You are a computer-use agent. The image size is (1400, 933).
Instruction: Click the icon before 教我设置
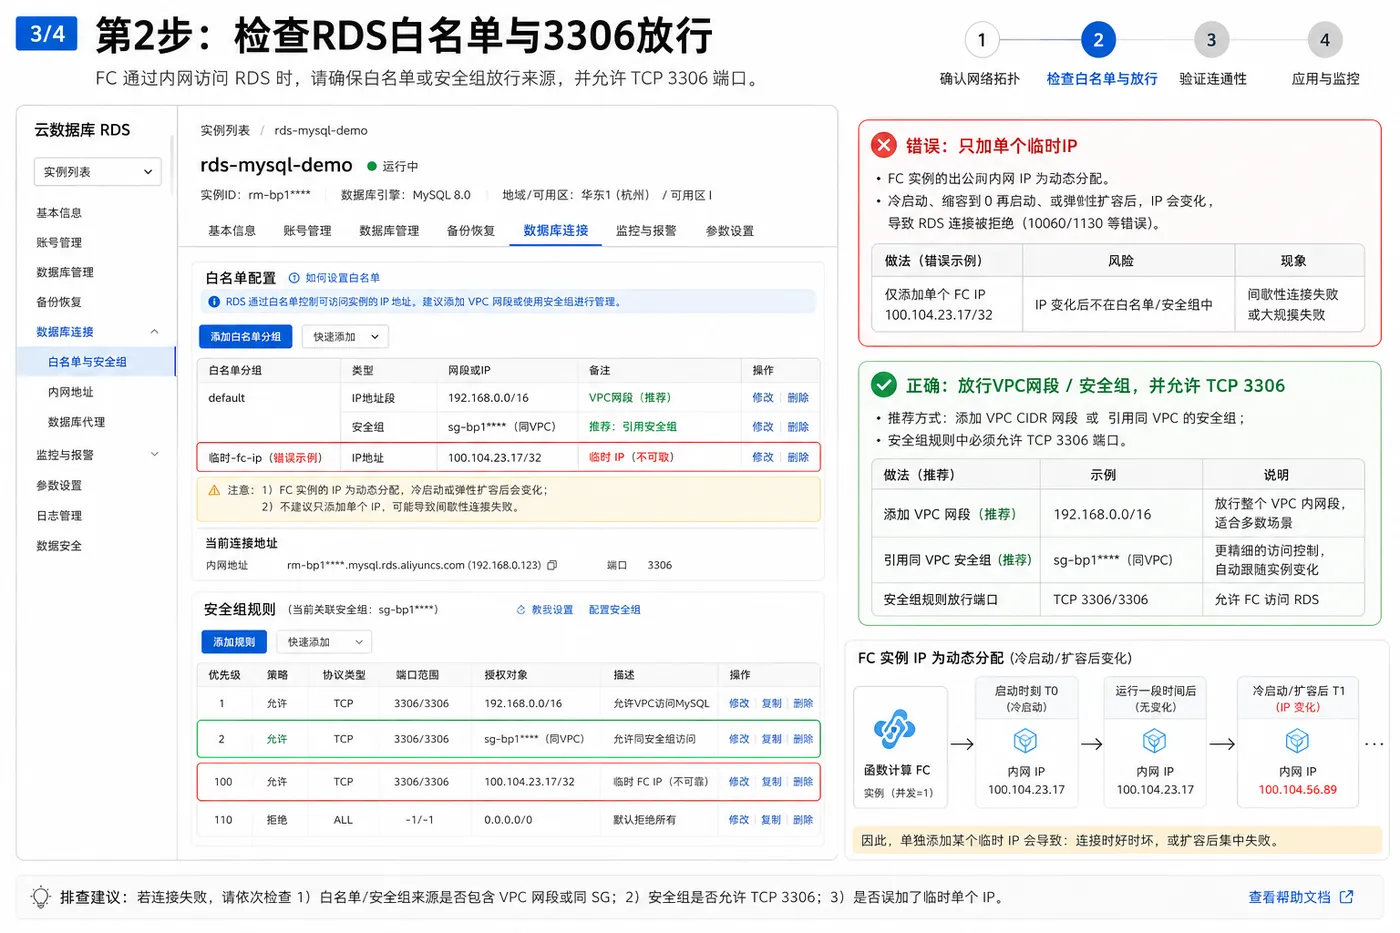(x=521, y=610)
